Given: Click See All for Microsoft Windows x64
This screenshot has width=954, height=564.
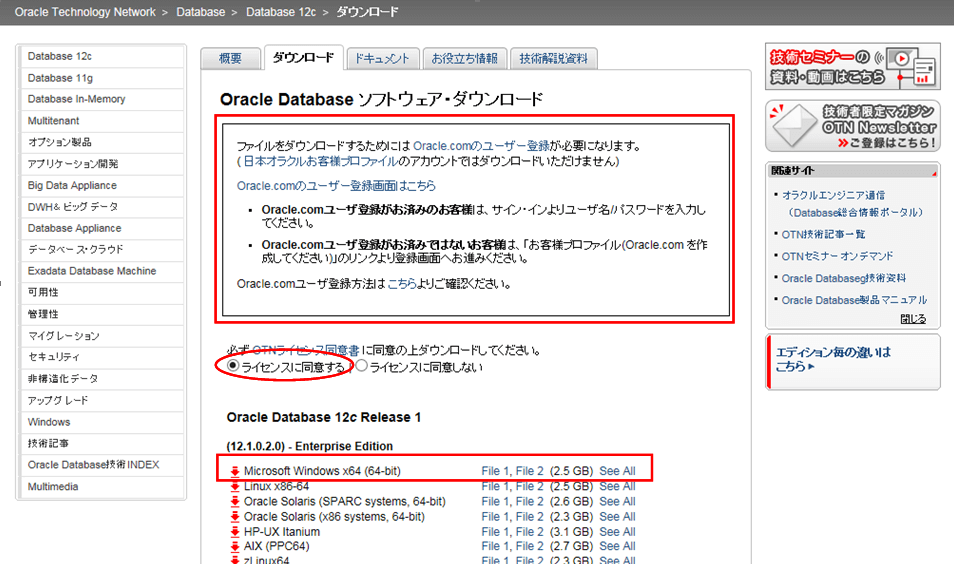Looking at the screenshot, I should (617, 471).
